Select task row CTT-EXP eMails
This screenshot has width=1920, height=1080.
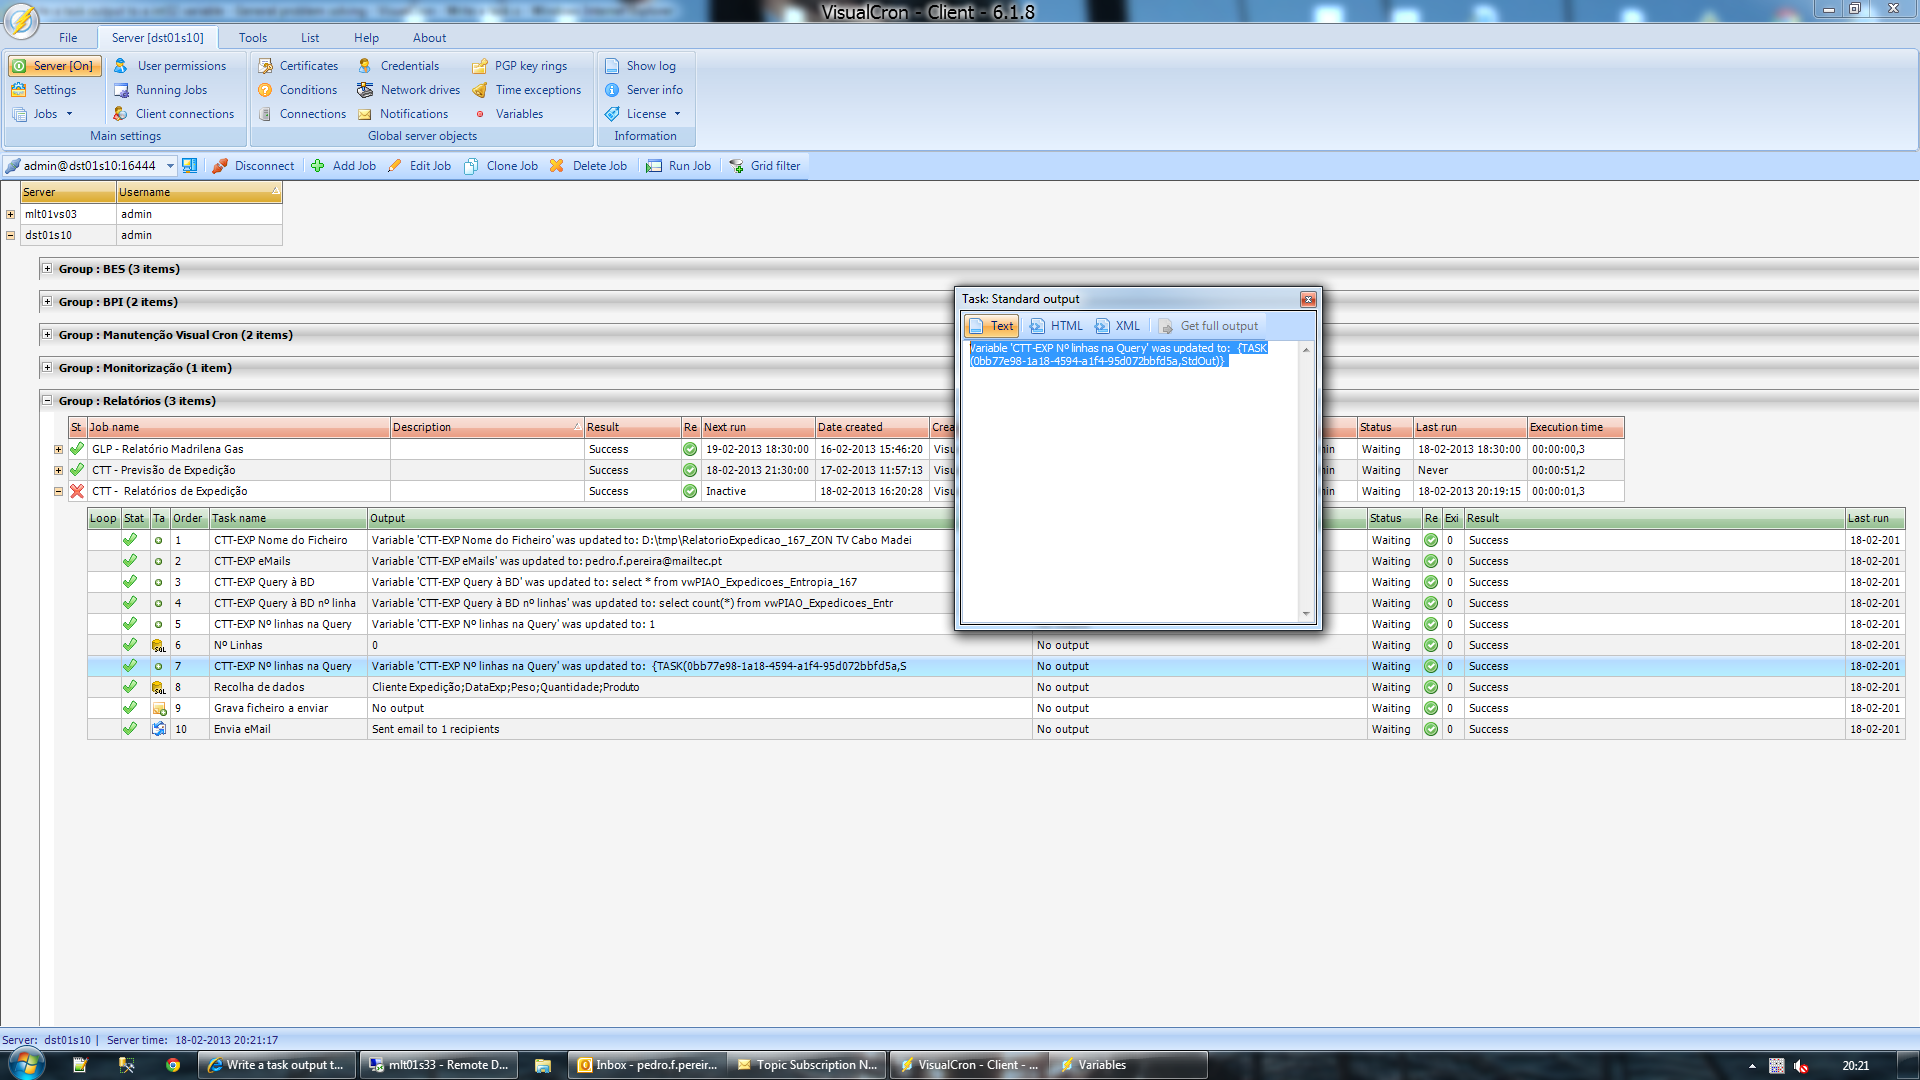pyautogui.click(x=995, y=561)
